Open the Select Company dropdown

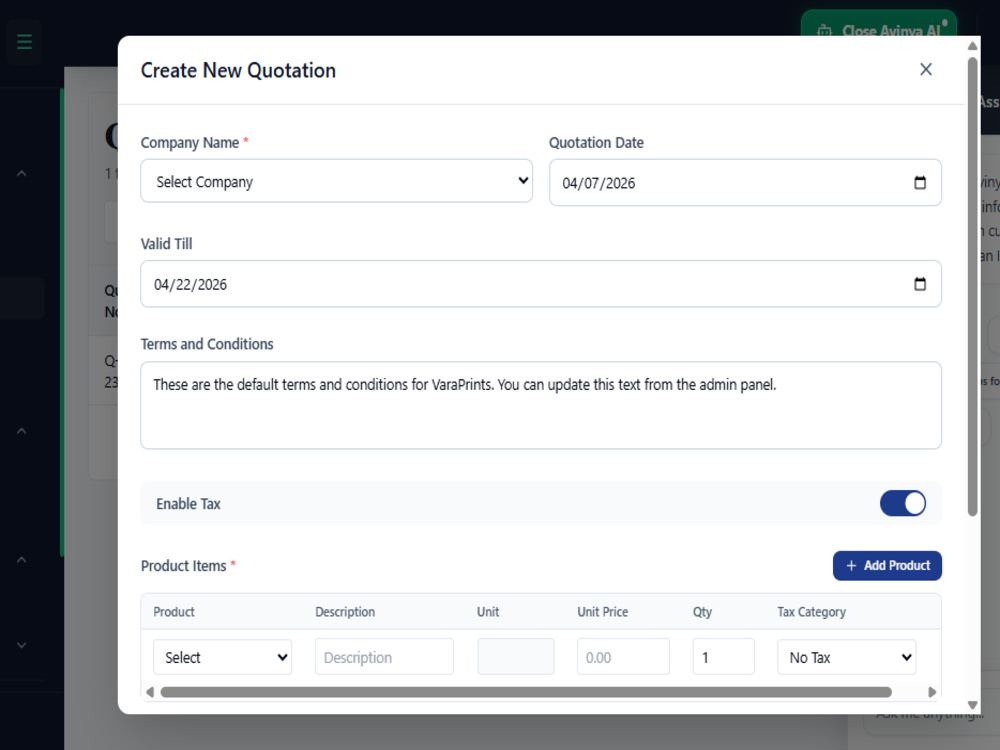(x=337, y=181)
